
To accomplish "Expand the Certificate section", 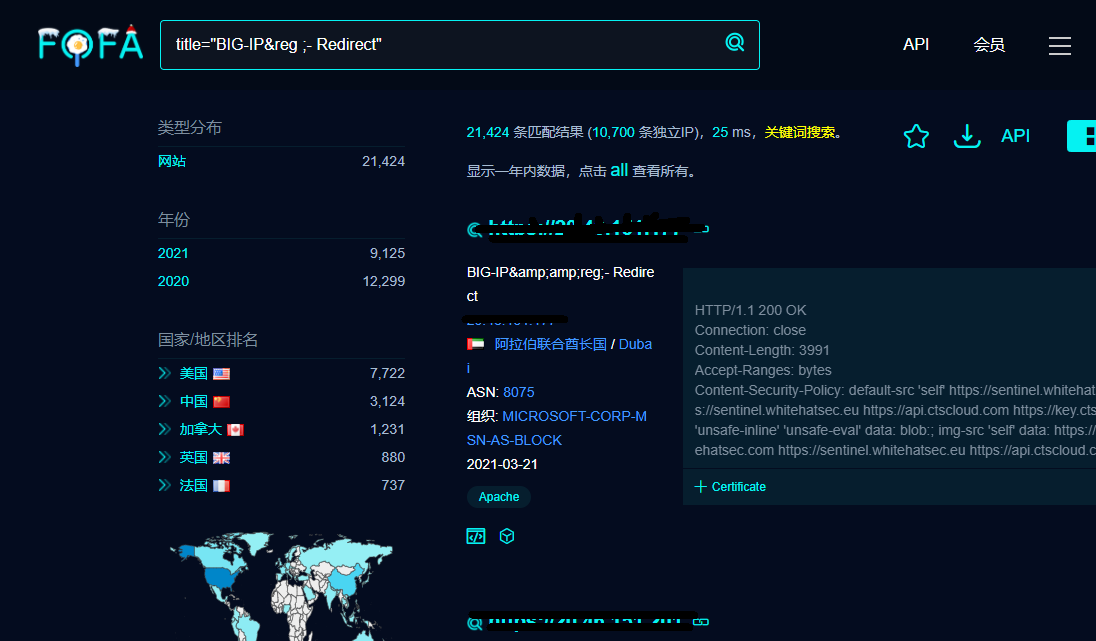I will 730,487.
